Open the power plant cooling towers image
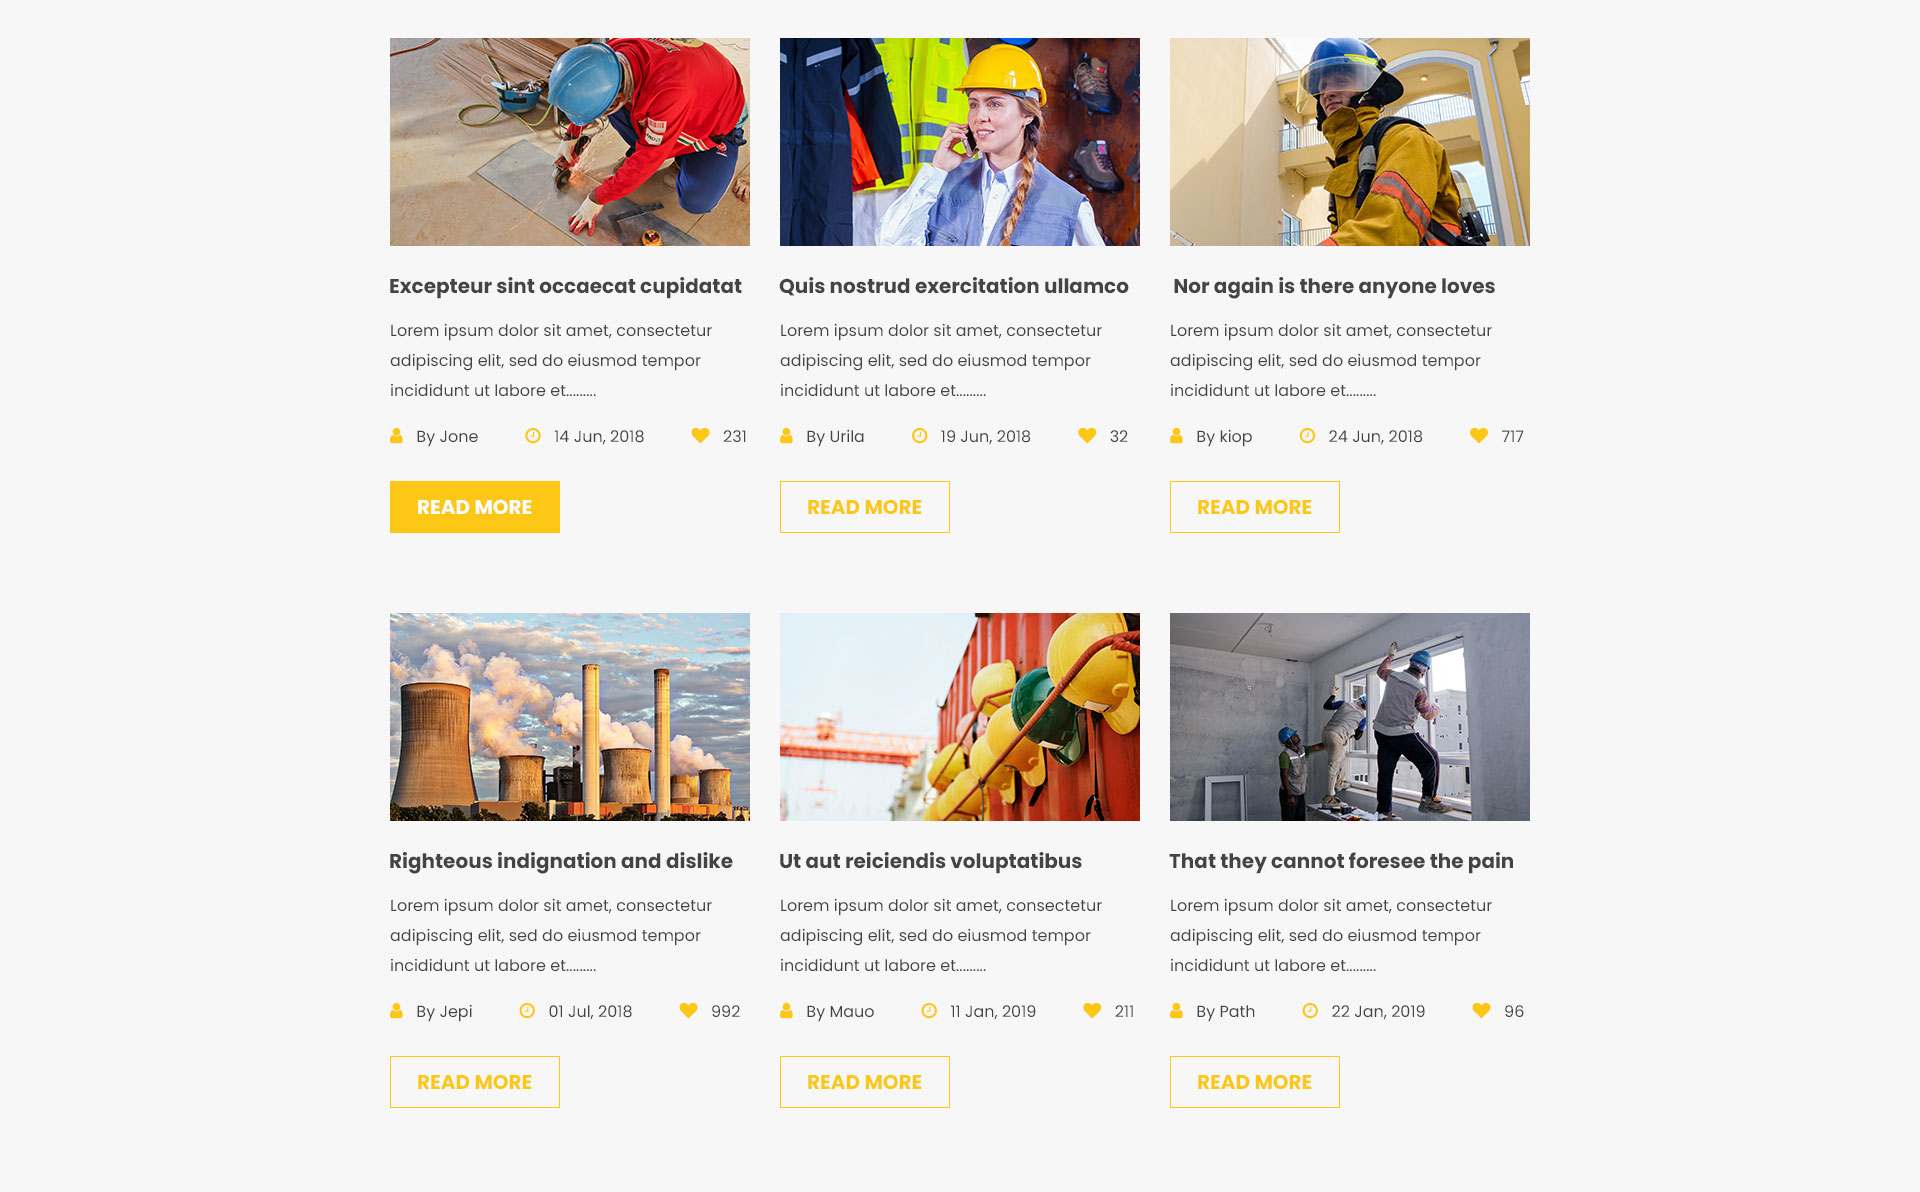The width and height of the screenshot is (1920, 1192). point(570,717)
